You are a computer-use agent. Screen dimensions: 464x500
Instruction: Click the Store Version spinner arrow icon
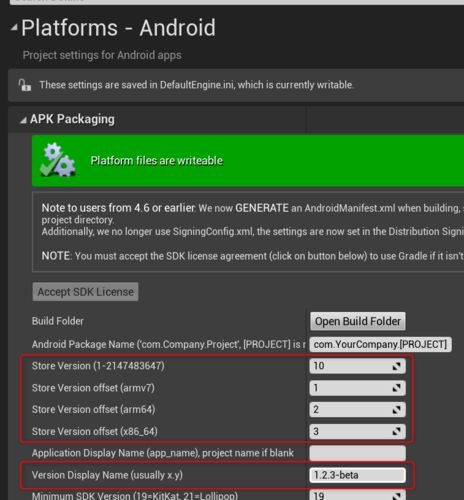[396, 366]
